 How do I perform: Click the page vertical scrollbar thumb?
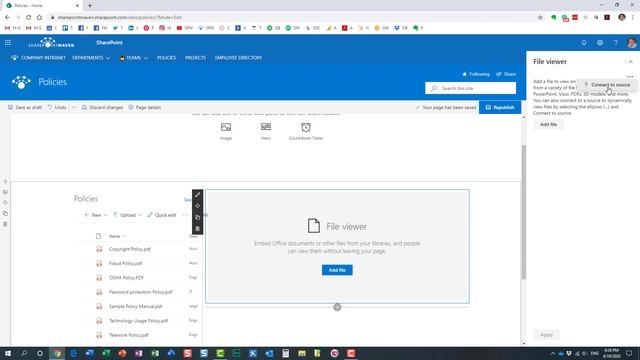(x=524, y=212)
